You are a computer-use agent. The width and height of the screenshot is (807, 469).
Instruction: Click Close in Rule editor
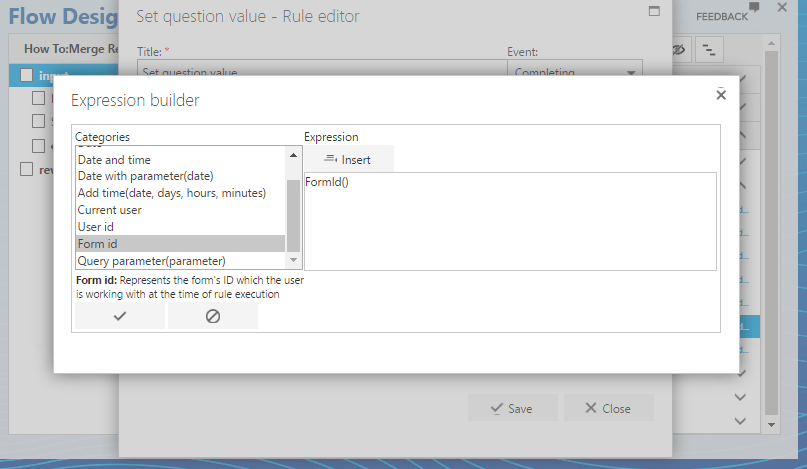pos(609,408)
